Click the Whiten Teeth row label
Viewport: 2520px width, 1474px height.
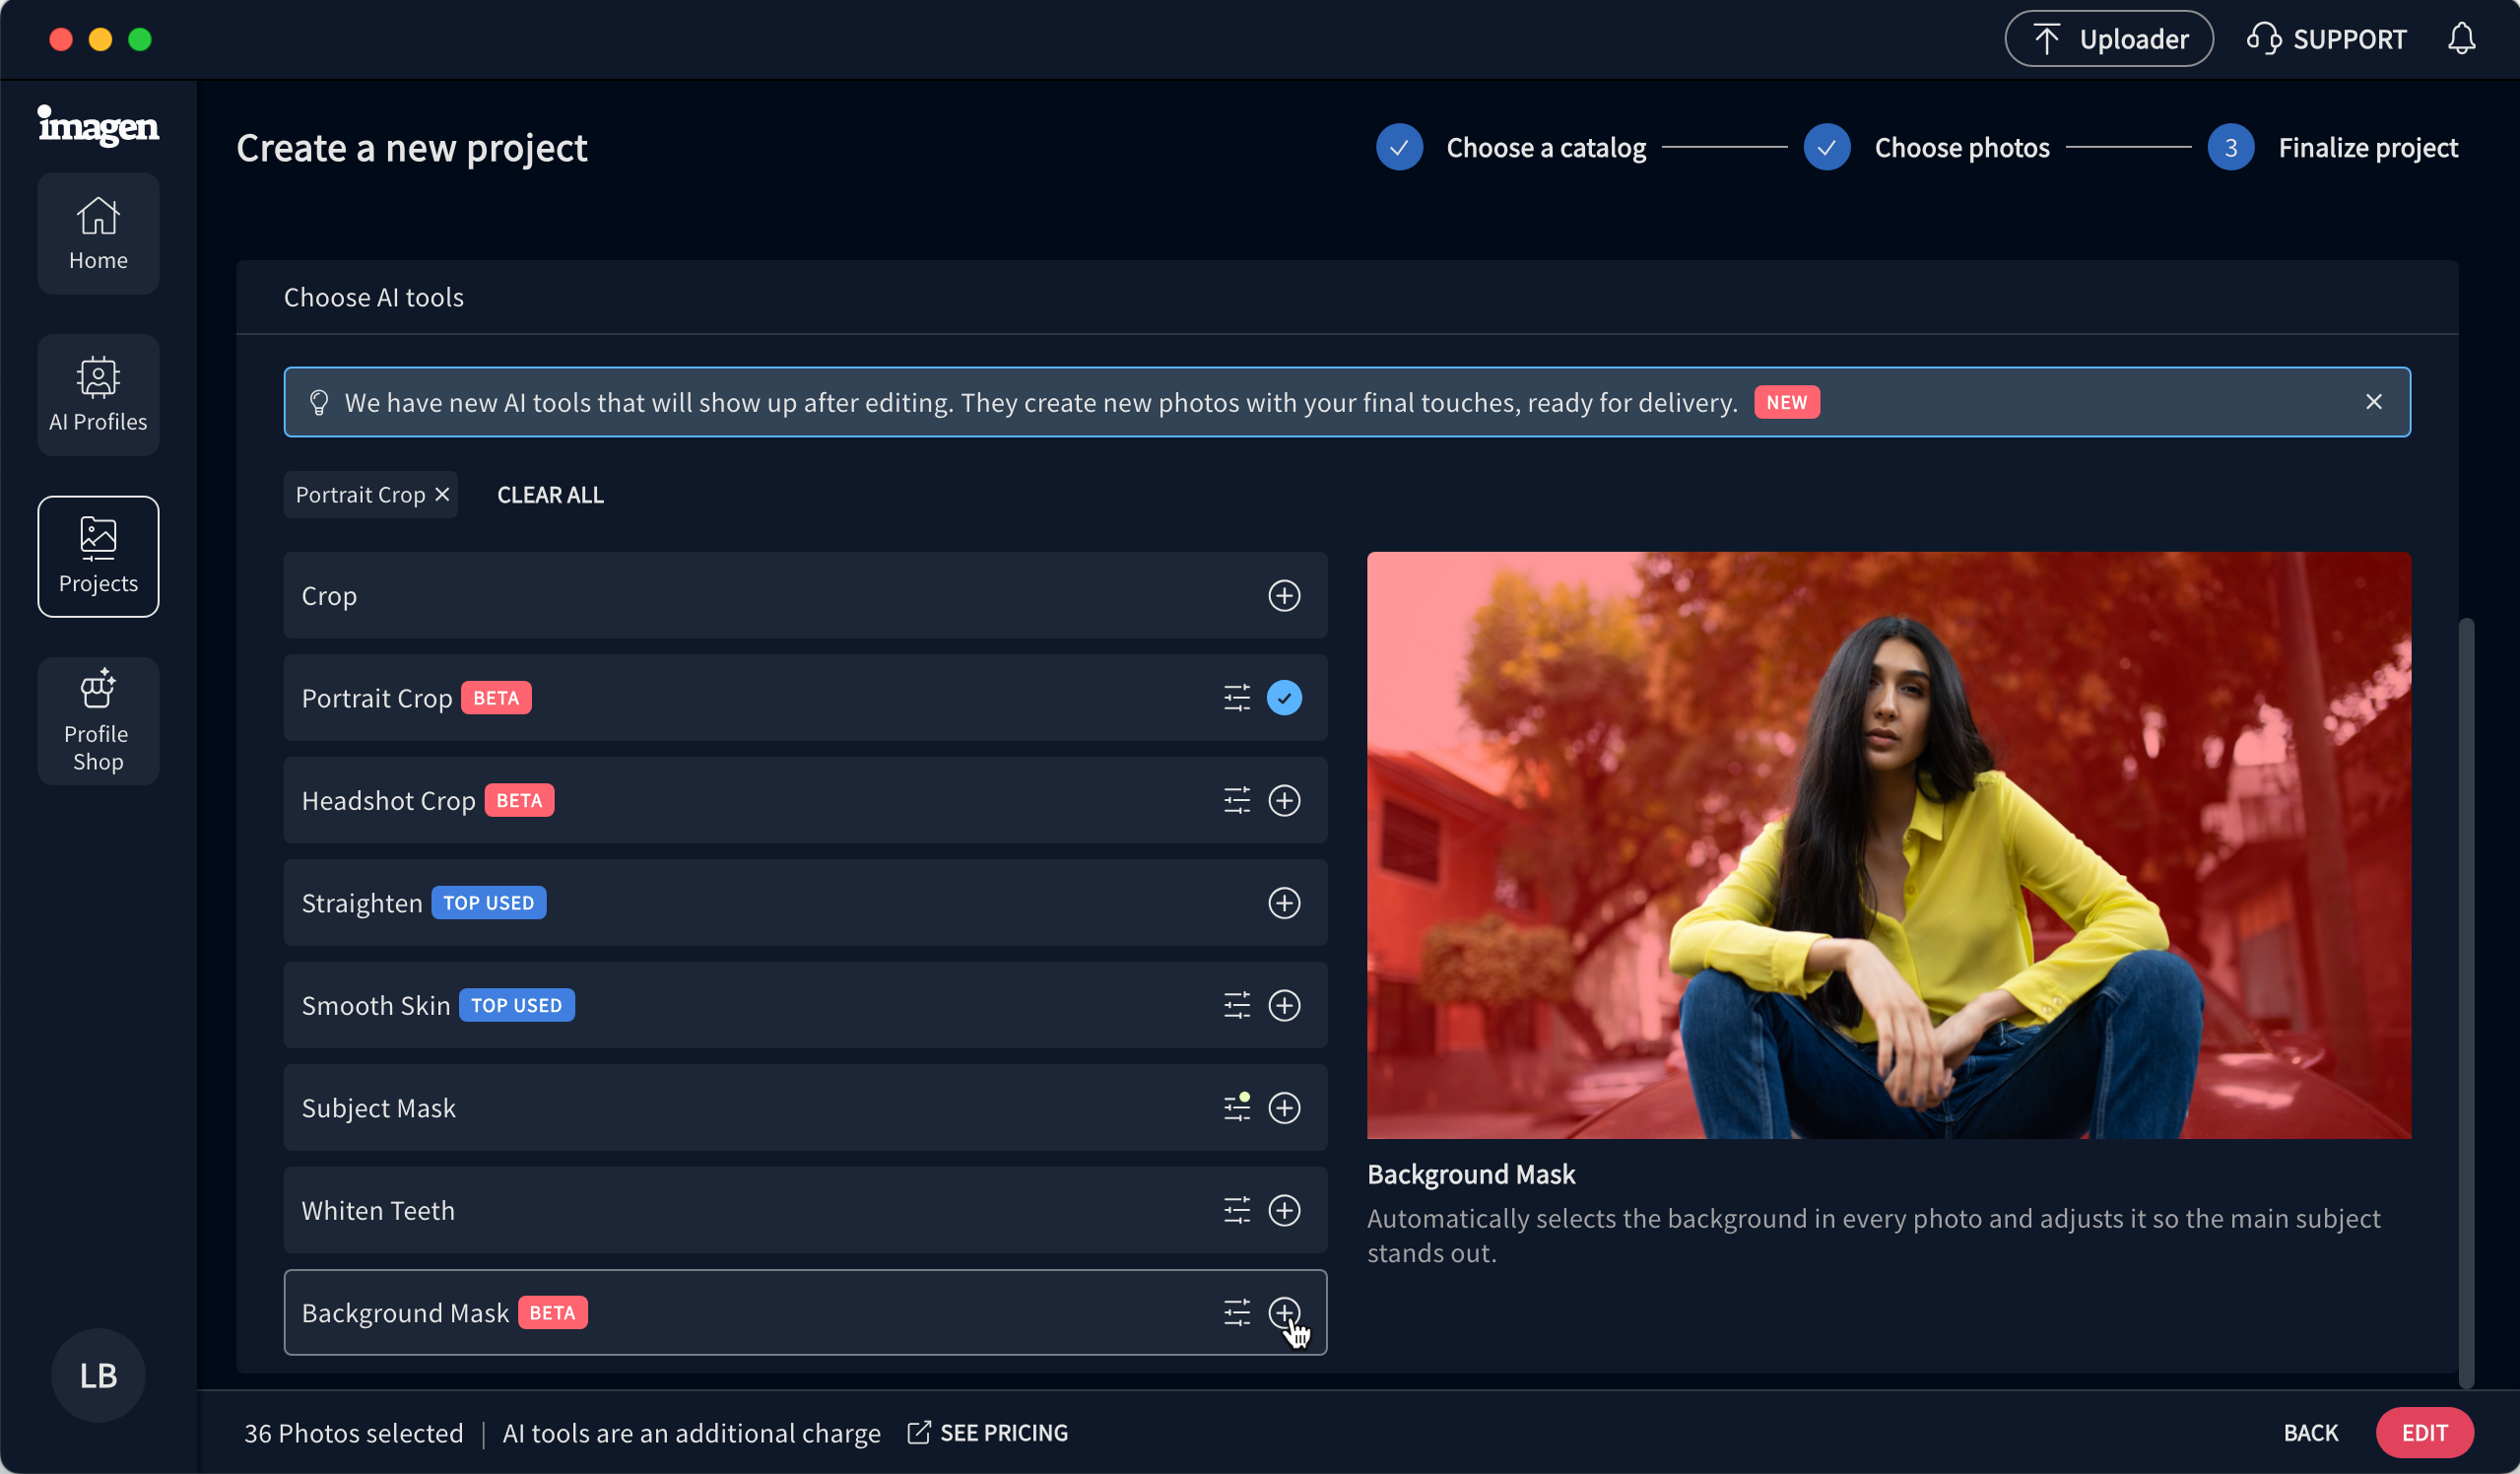pos(378,1211)
